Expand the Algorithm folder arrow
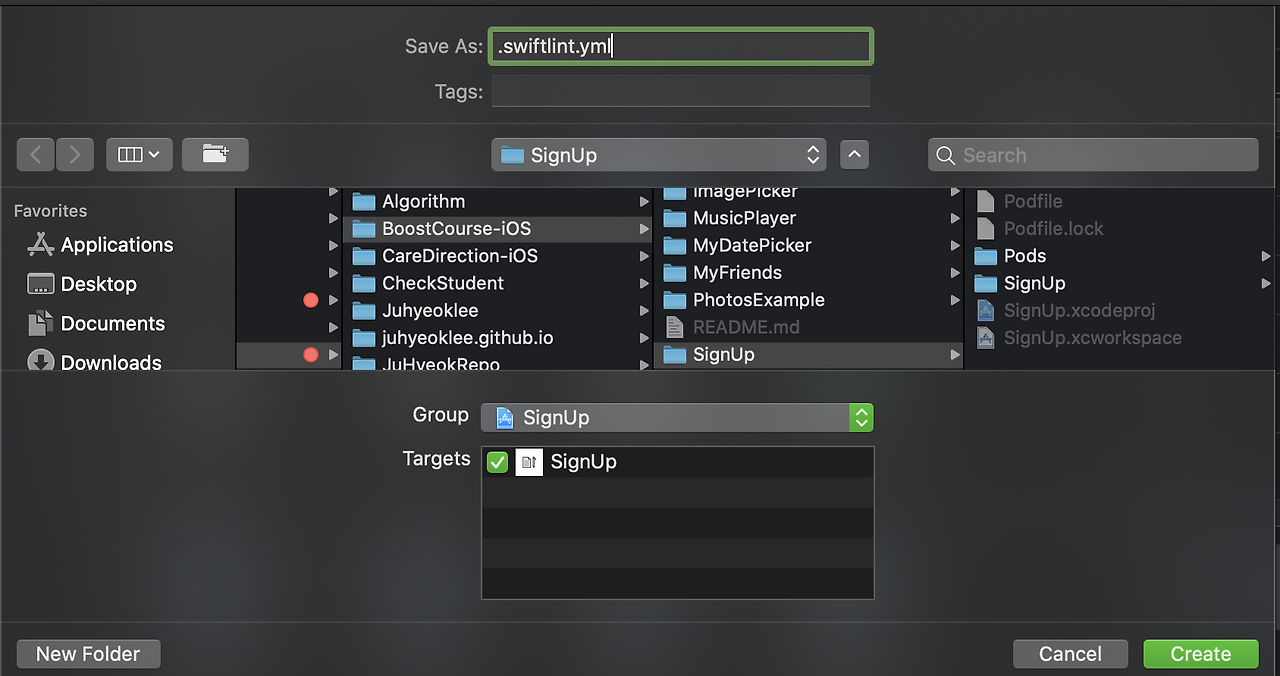 click(644, 202)
